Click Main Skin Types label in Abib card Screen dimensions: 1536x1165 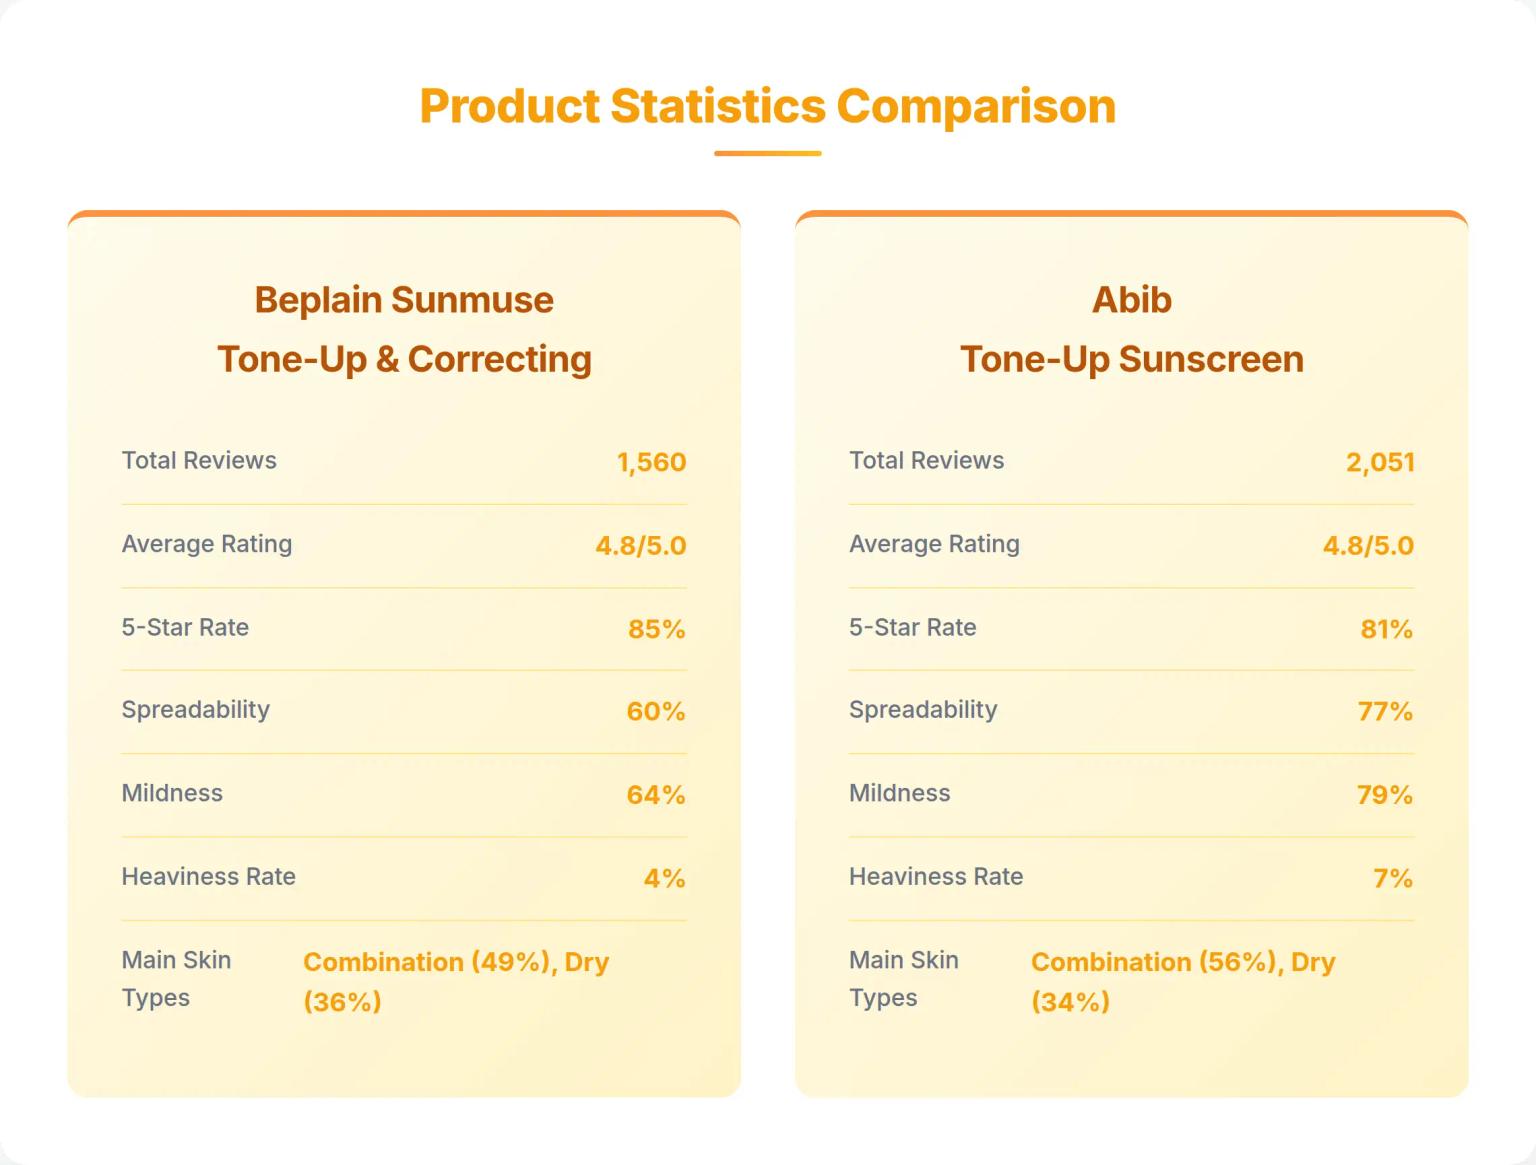[903, 979]
